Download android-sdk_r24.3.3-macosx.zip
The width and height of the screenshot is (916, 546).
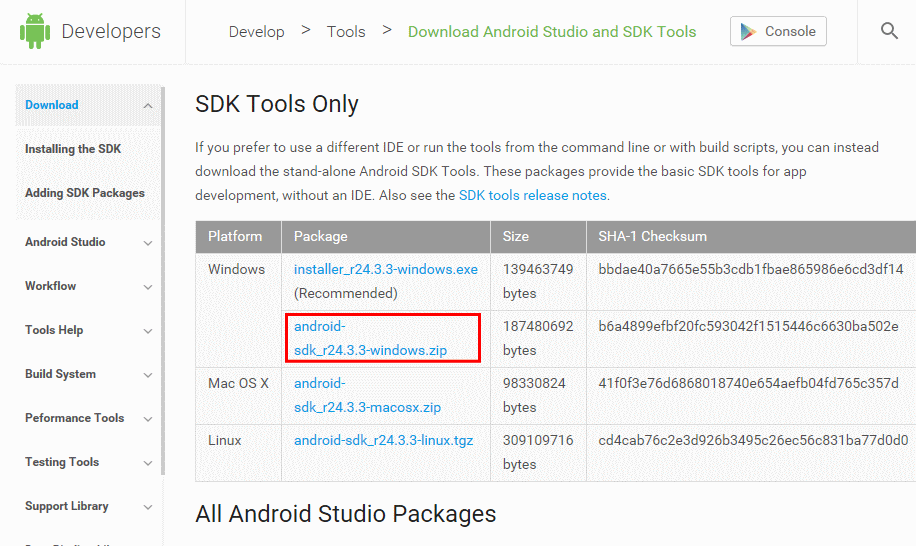tap(367, 395)
